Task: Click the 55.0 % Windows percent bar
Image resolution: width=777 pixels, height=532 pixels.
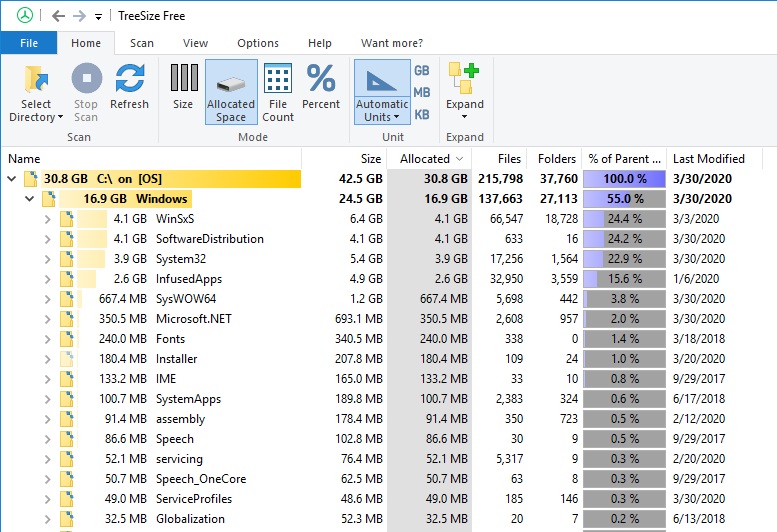Action: pyautogui.click(x=624, y=199)
